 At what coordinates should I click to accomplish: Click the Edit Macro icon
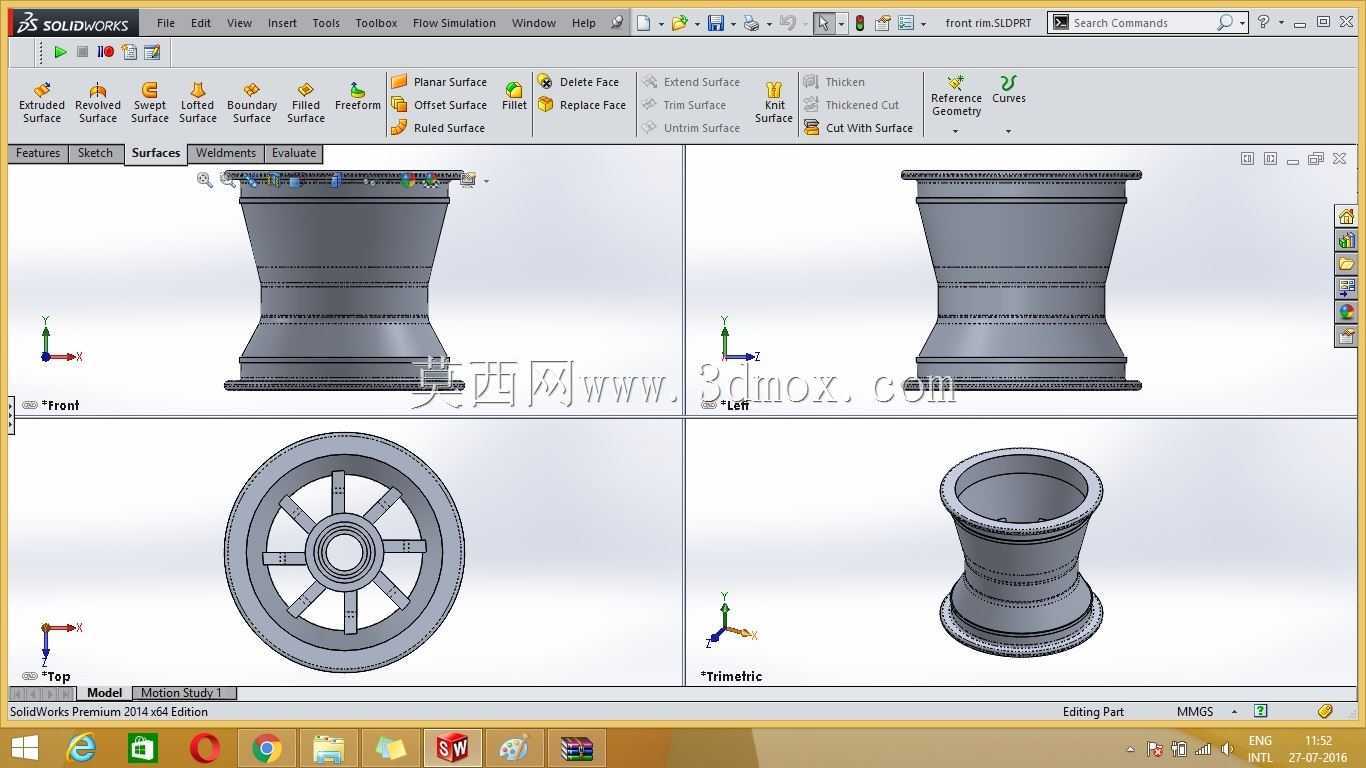pyautogui.click(x=152, y=52)
